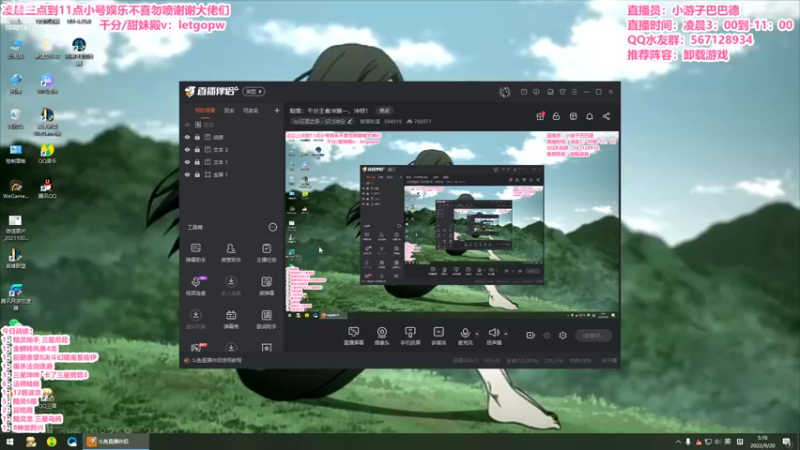Click the popularity count 766971
Viewport: 800px width, 450px height.
coord(422,121)
